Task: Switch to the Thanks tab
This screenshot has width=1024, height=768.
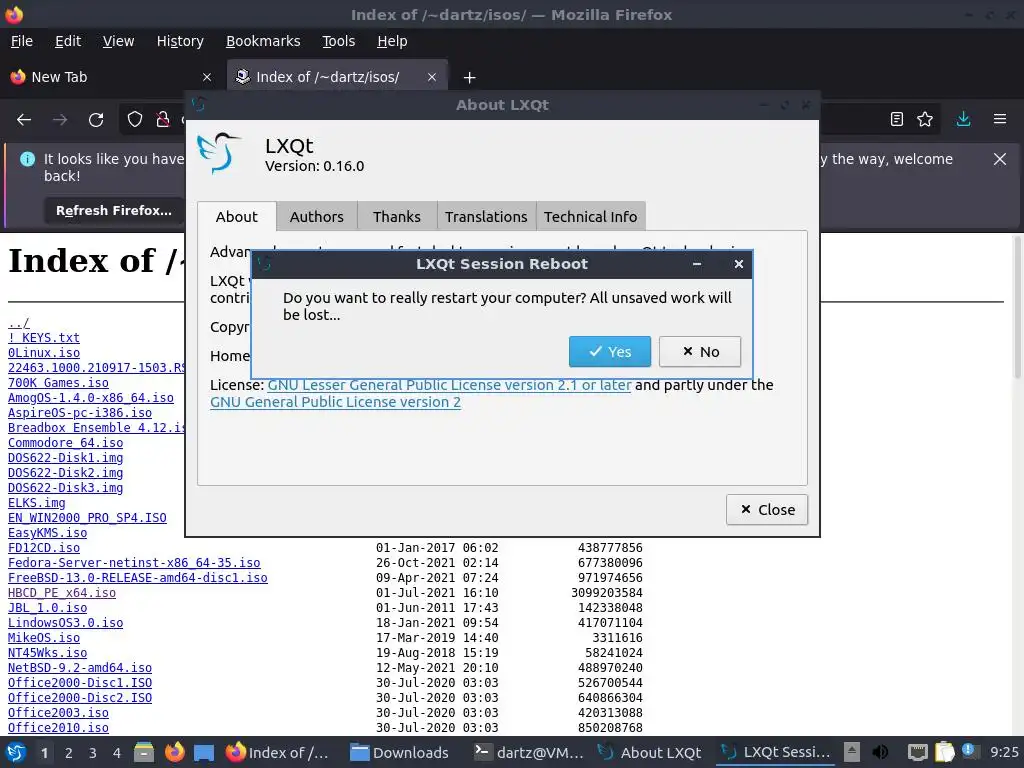Action: 396,217
